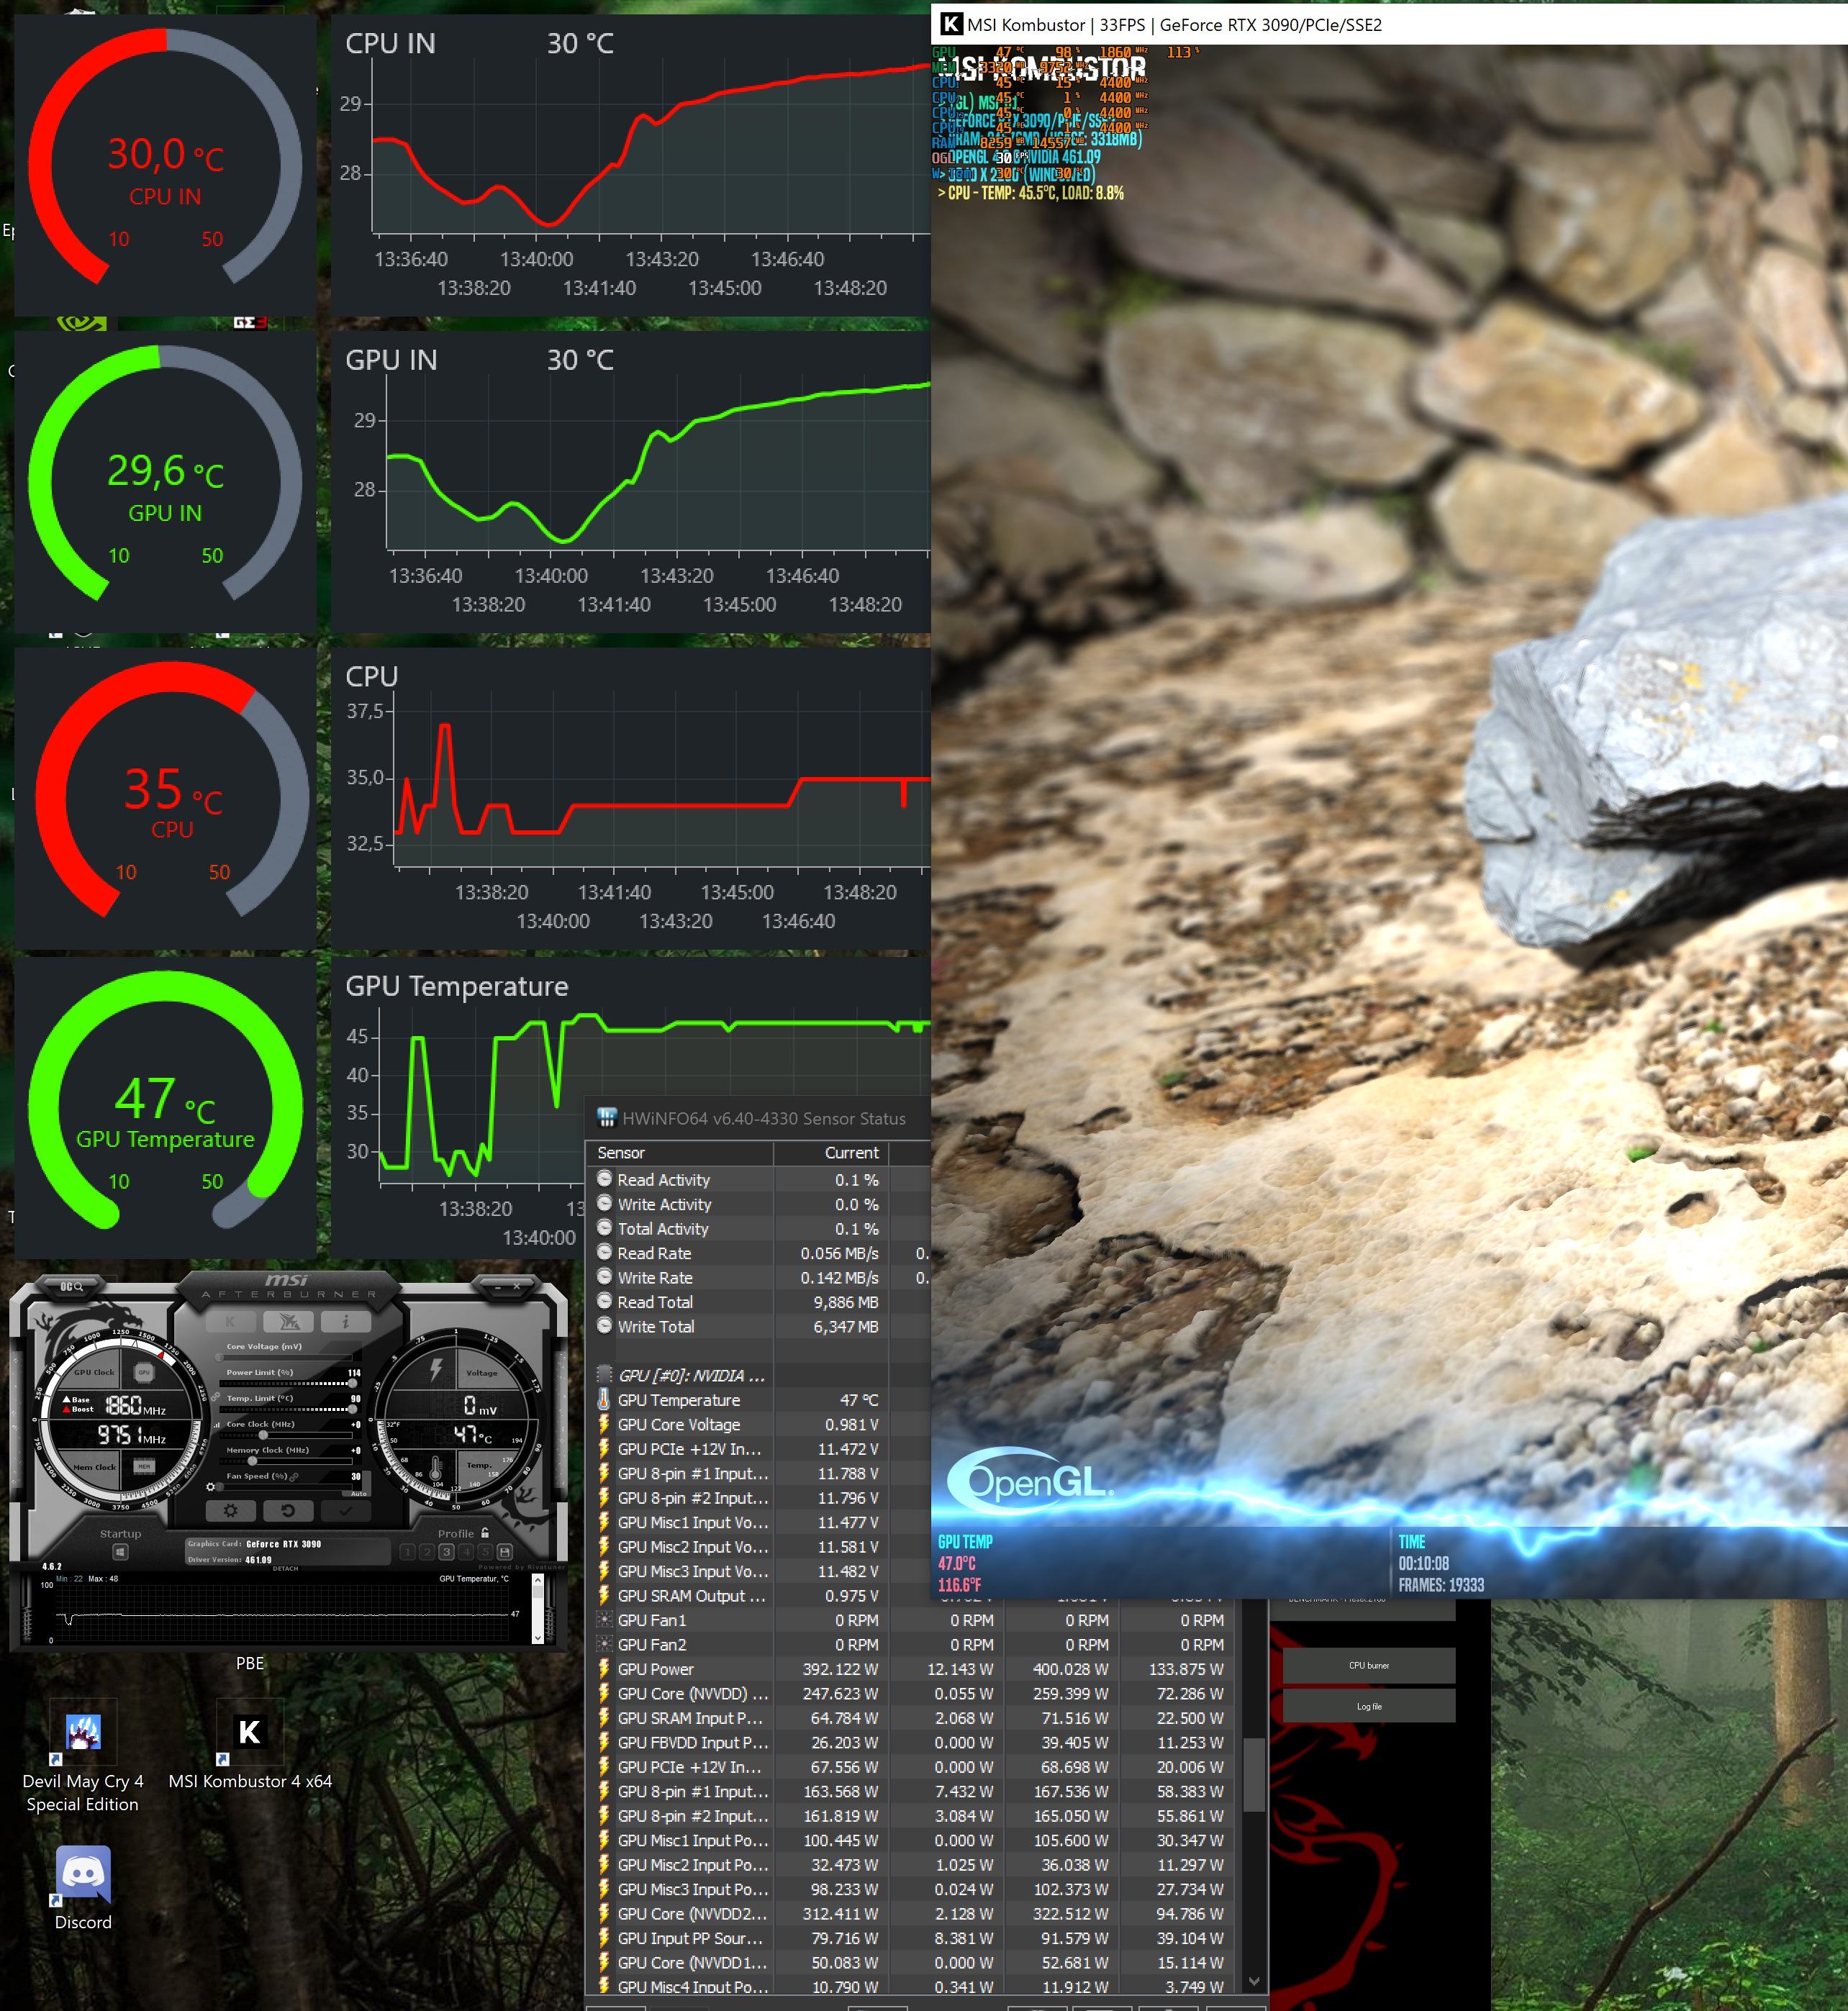Open the Core Clock curve editor bars icon
This screenshot has width=1848, height=2011.
(217, 1425)
